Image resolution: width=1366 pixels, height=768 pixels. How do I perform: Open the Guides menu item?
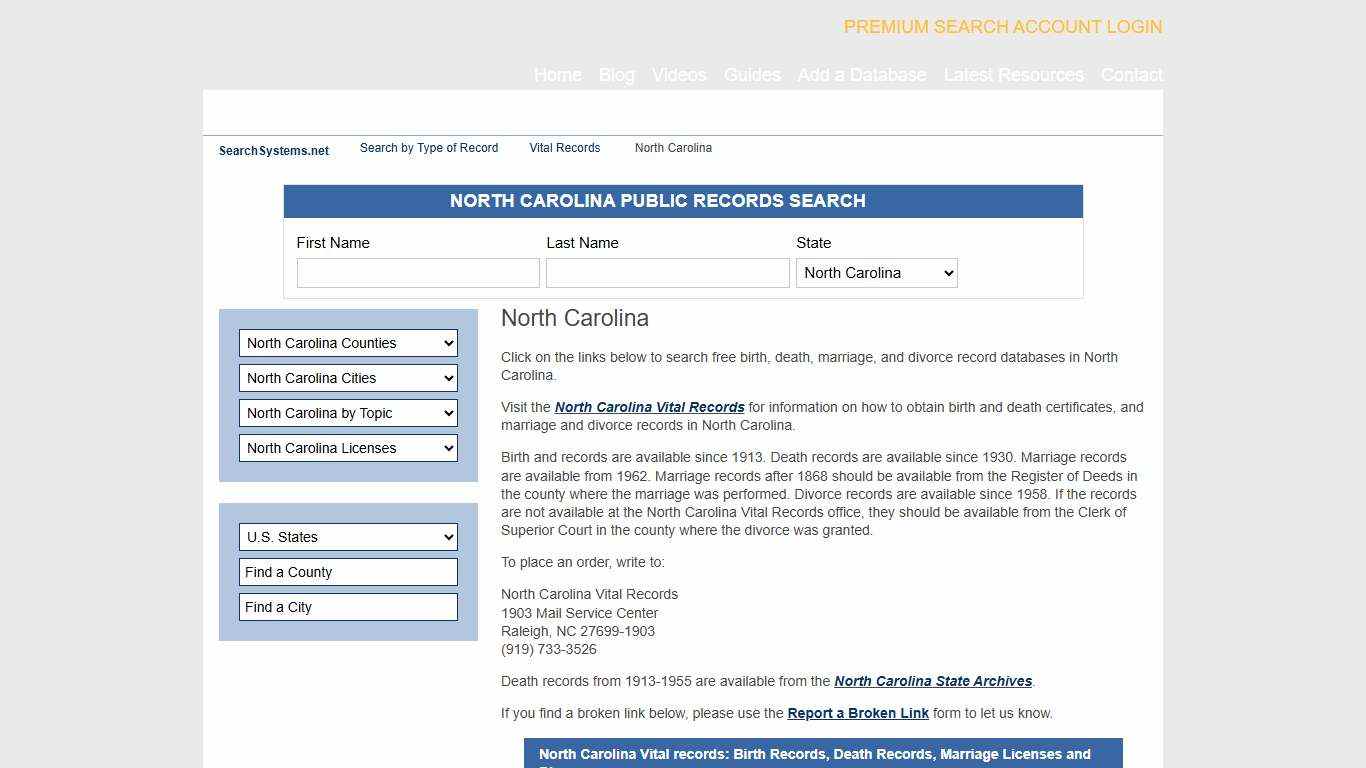(752, 75)
